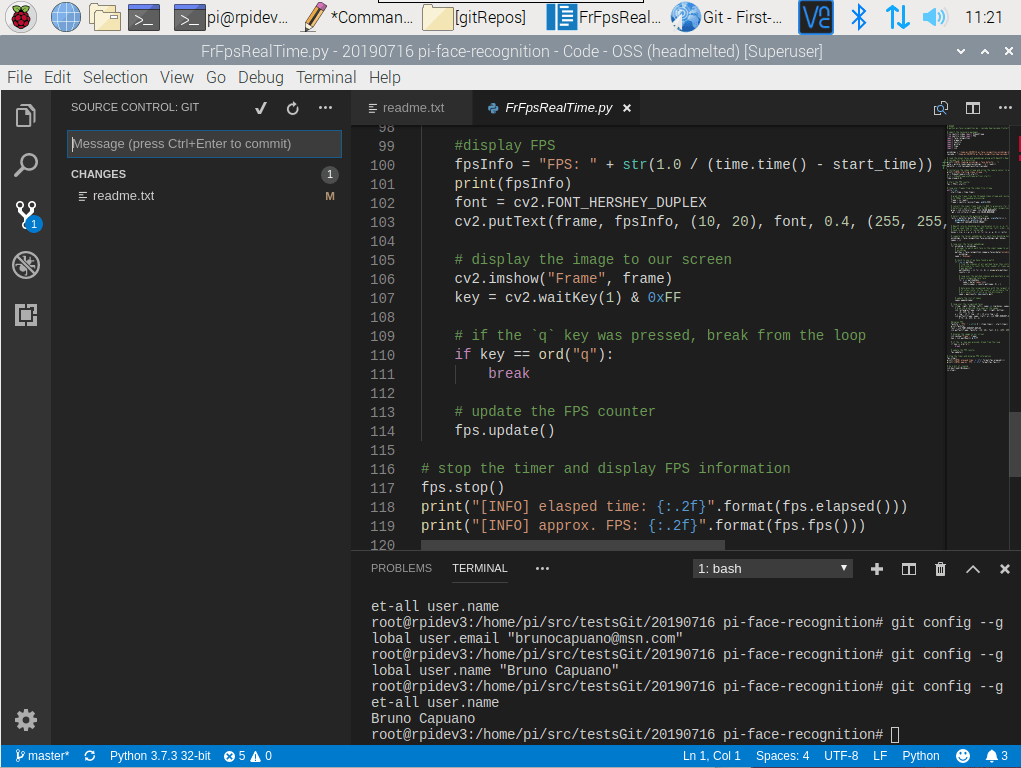Toggle the split terminal layout
Viewport: 1021px width, 768px height.
tap(908, 569)
